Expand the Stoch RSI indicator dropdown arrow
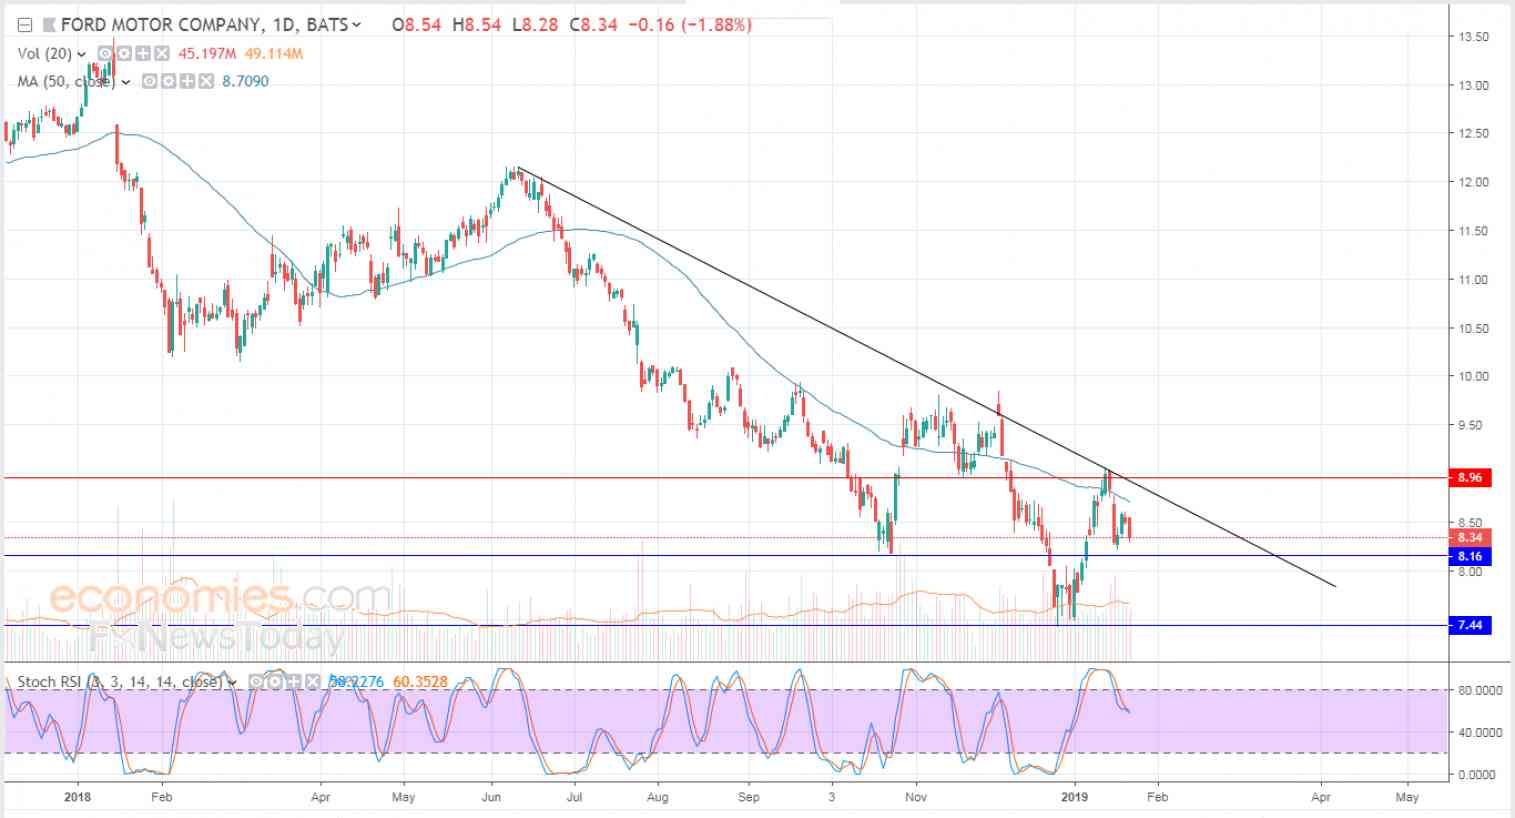Viewport: 1515px width, 818px height. (232, 683)
